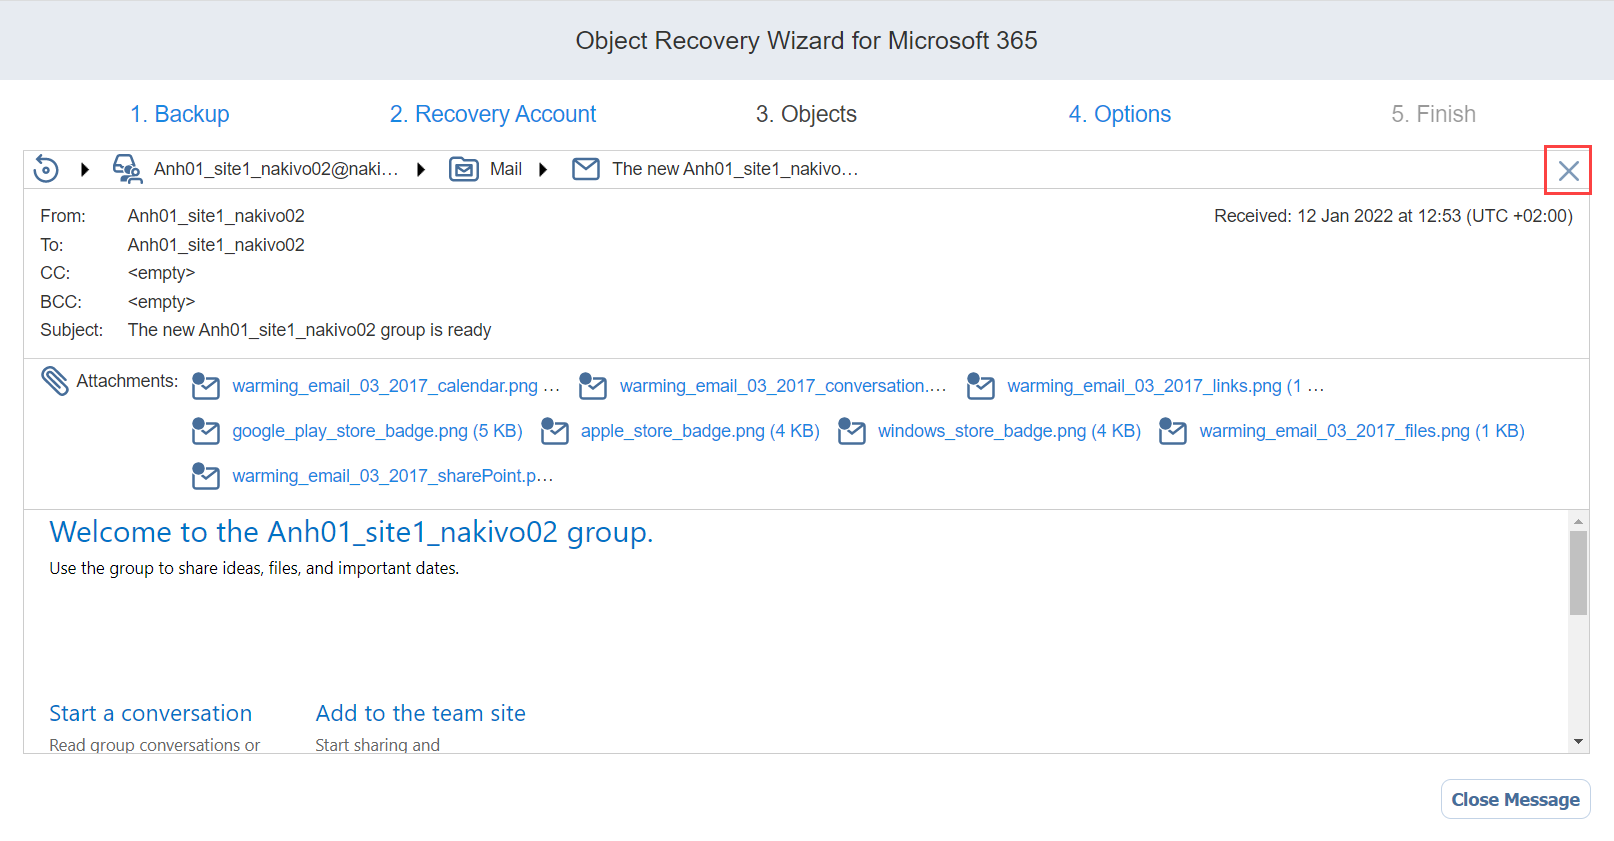Viewport: 1614px width, 841px height.
Task: Click the apple_store_badge.png attachment icon
Action: click(554, 431)
